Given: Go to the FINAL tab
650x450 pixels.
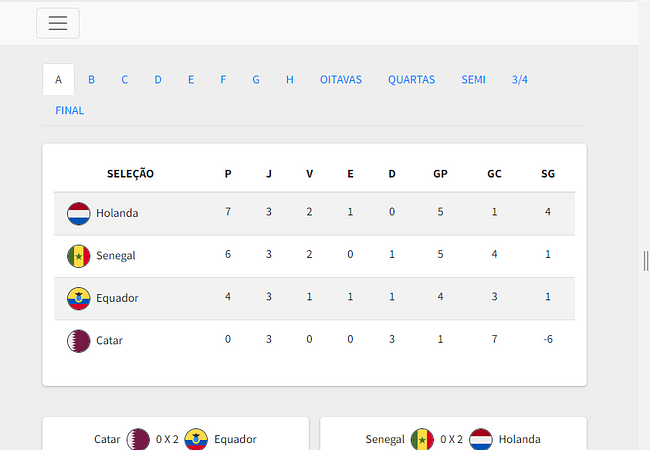Looking at the screenshot, I should (70, 110).
